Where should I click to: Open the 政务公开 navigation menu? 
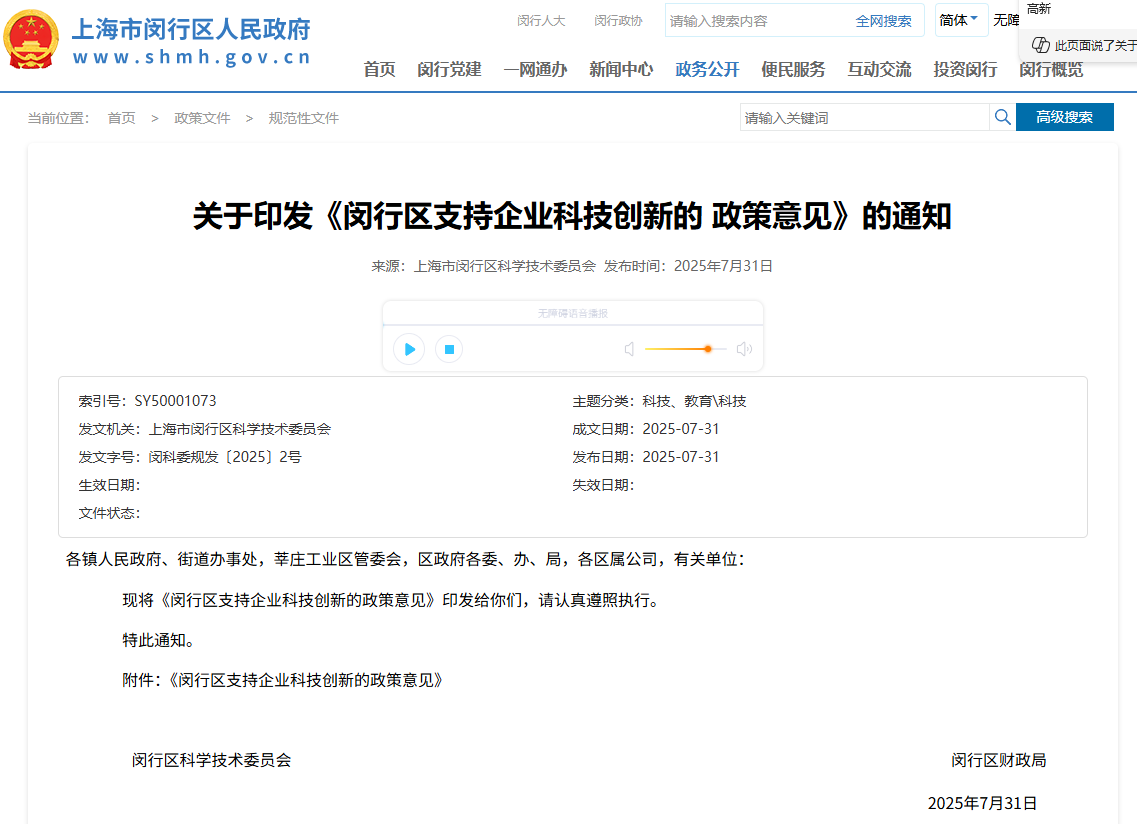coord(706,70)
